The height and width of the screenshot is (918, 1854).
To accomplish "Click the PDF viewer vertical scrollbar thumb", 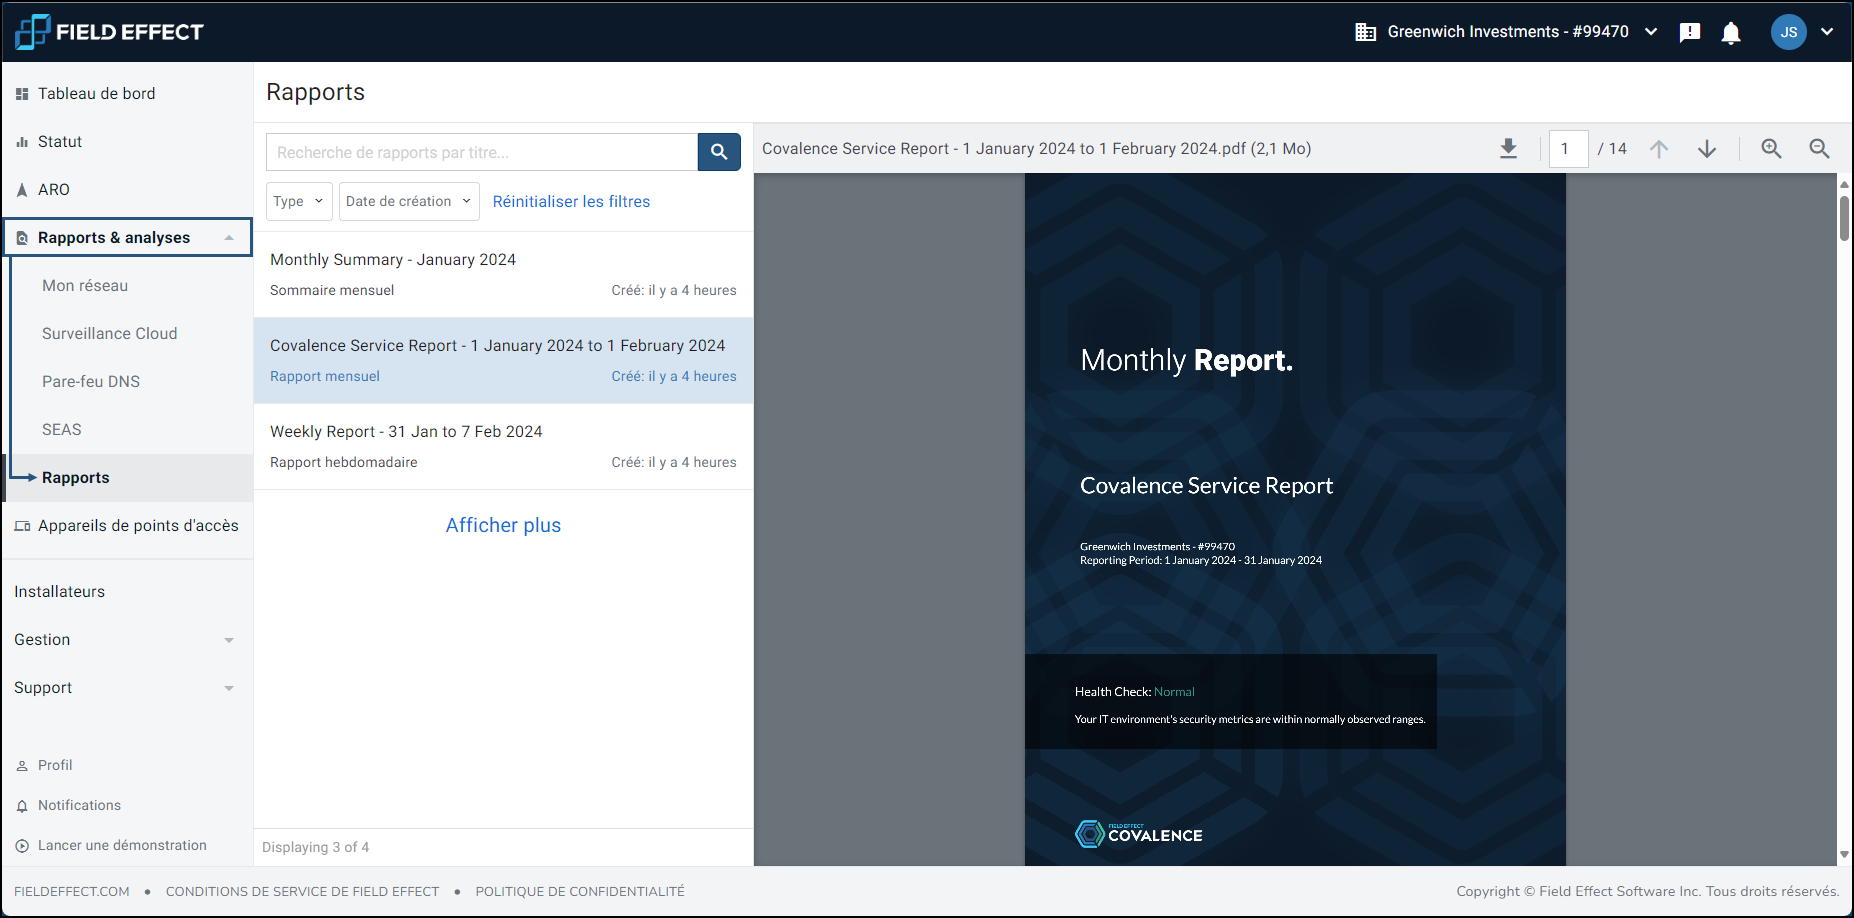I will tap(1844, 218).
